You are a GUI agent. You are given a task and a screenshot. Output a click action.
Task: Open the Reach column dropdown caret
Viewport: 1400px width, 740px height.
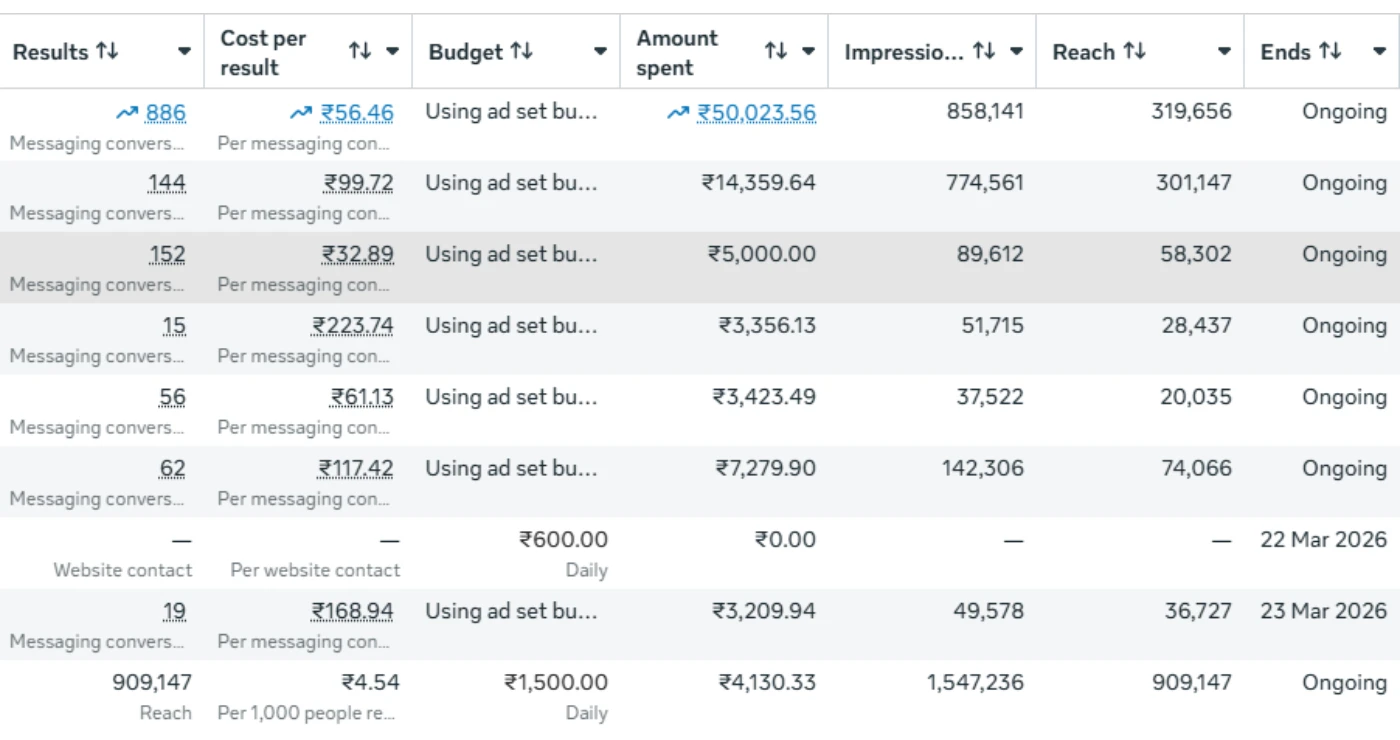coord(1224,52)
